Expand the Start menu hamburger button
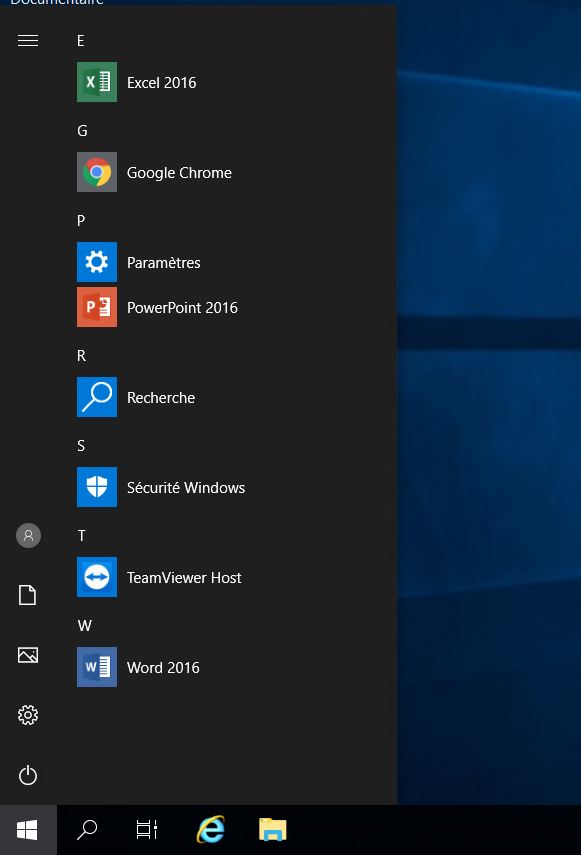The width and height of the screenshot is (581, 855). pos(28,40)
